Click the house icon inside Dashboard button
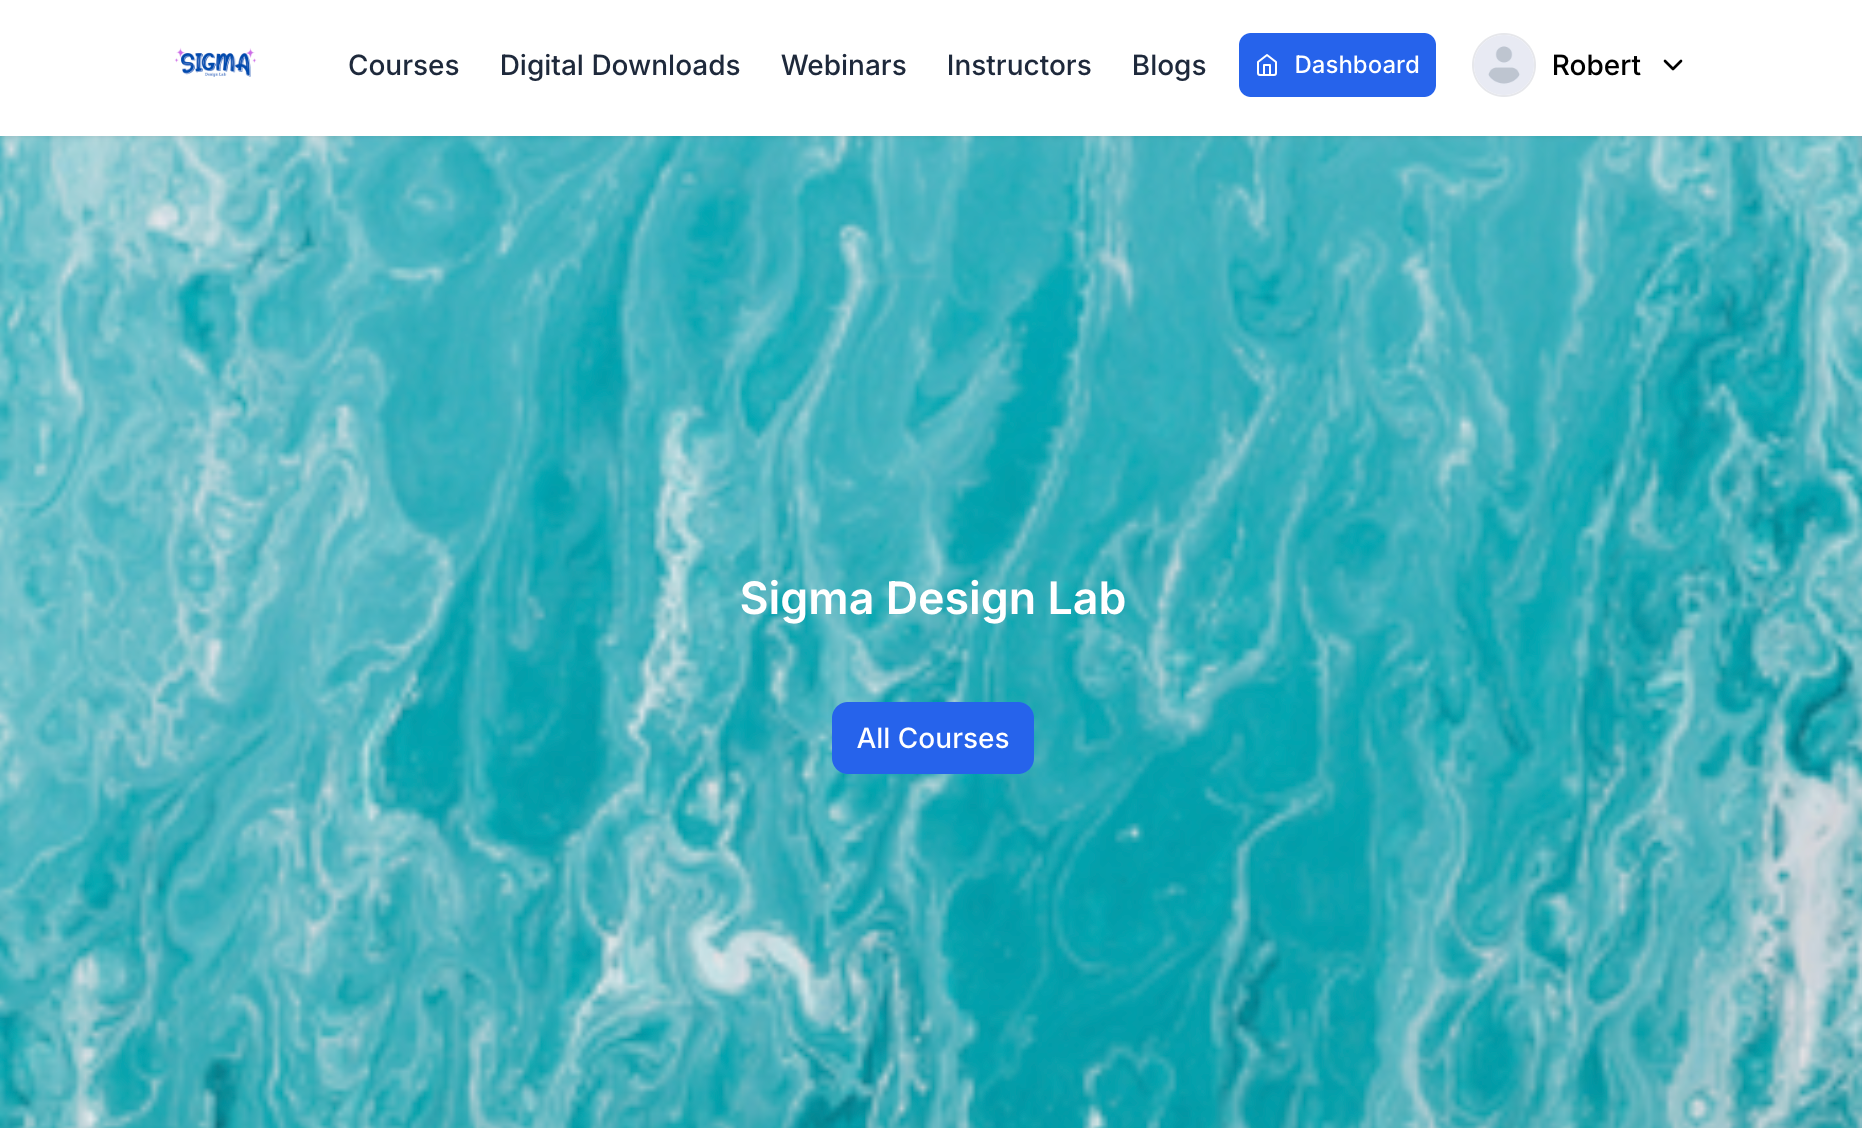 coord(1267,66)
